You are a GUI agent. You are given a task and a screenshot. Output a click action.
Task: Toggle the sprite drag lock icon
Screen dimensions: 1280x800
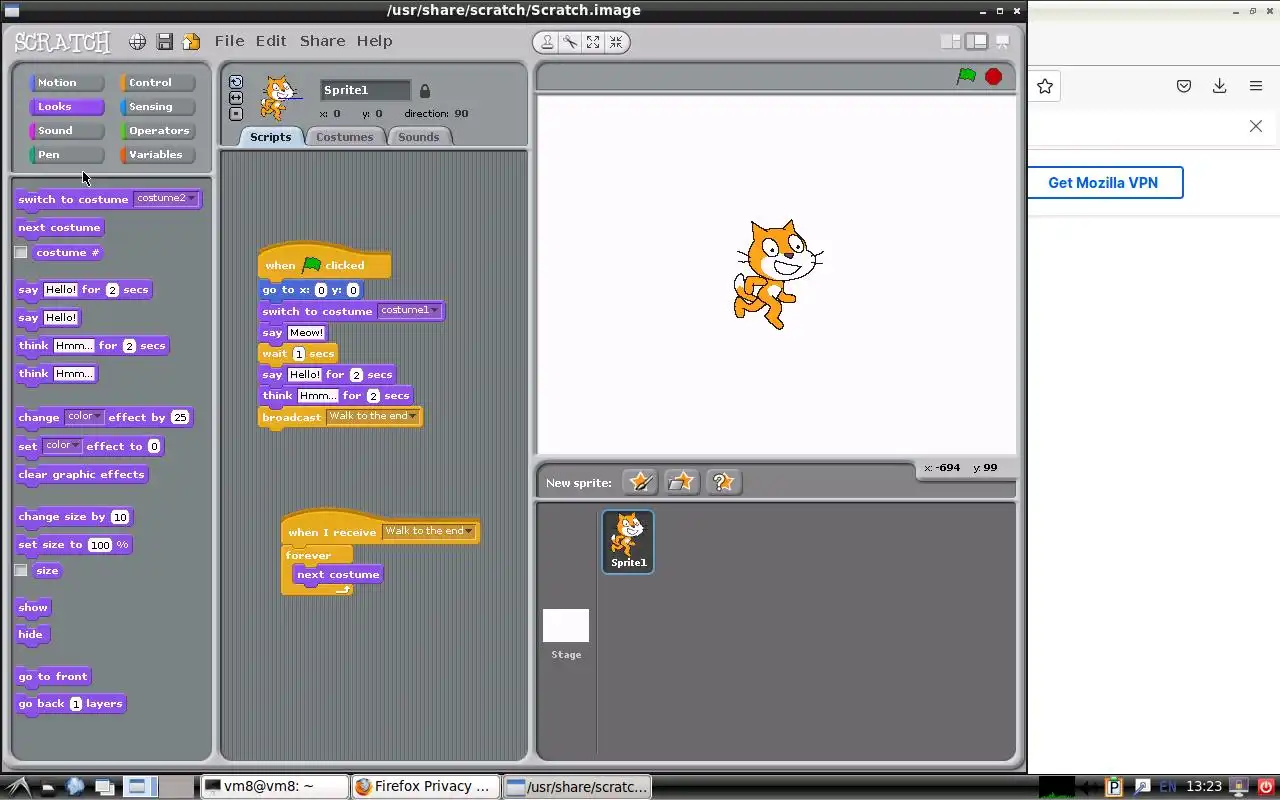[x=424, y=90]
